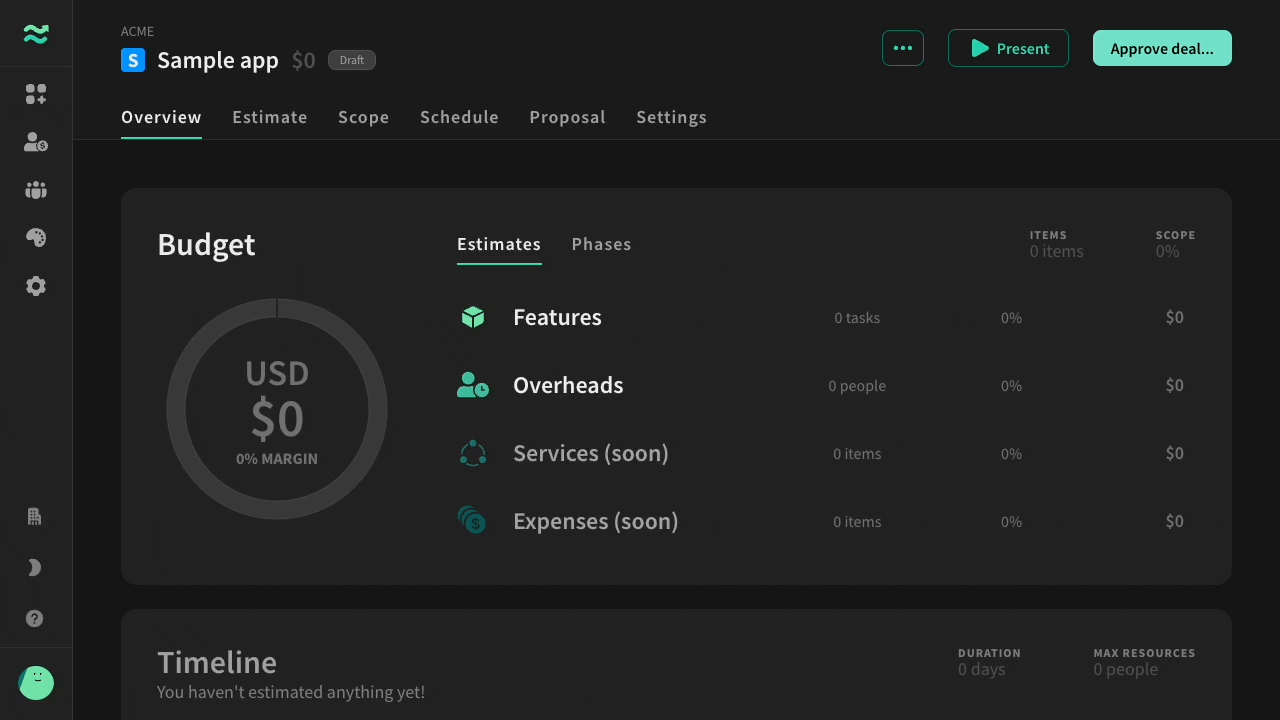Open the building organization sidebar icon
This screenshot has width=1280, height=720.
[34, 517]
